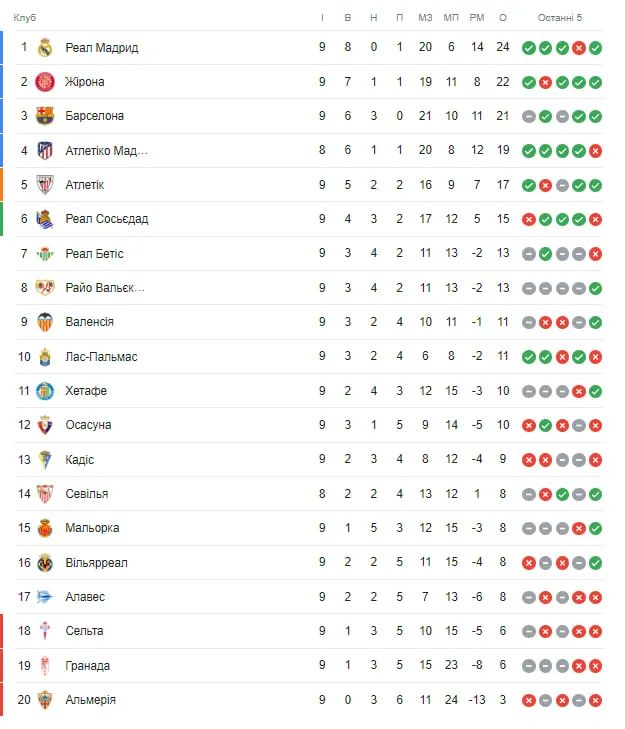Click the Girona club crest icon
This screenshot has width=625, height=729.
click(x=44, y=82)
